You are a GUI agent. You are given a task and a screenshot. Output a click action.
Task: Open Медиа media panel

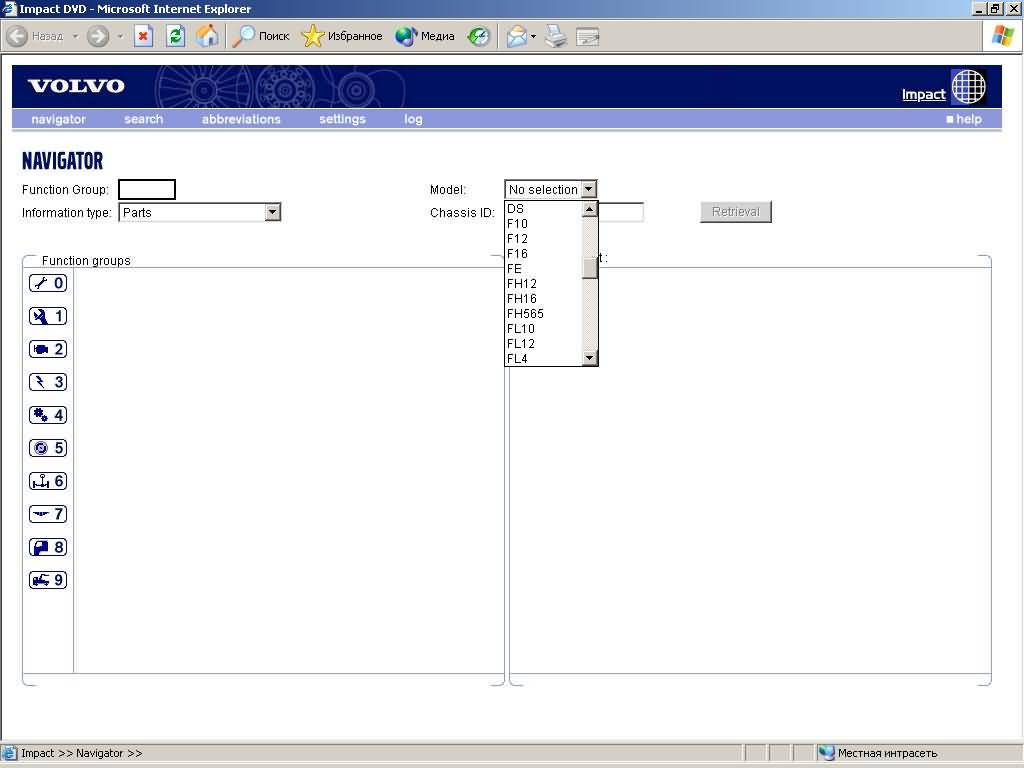point(424,36)
